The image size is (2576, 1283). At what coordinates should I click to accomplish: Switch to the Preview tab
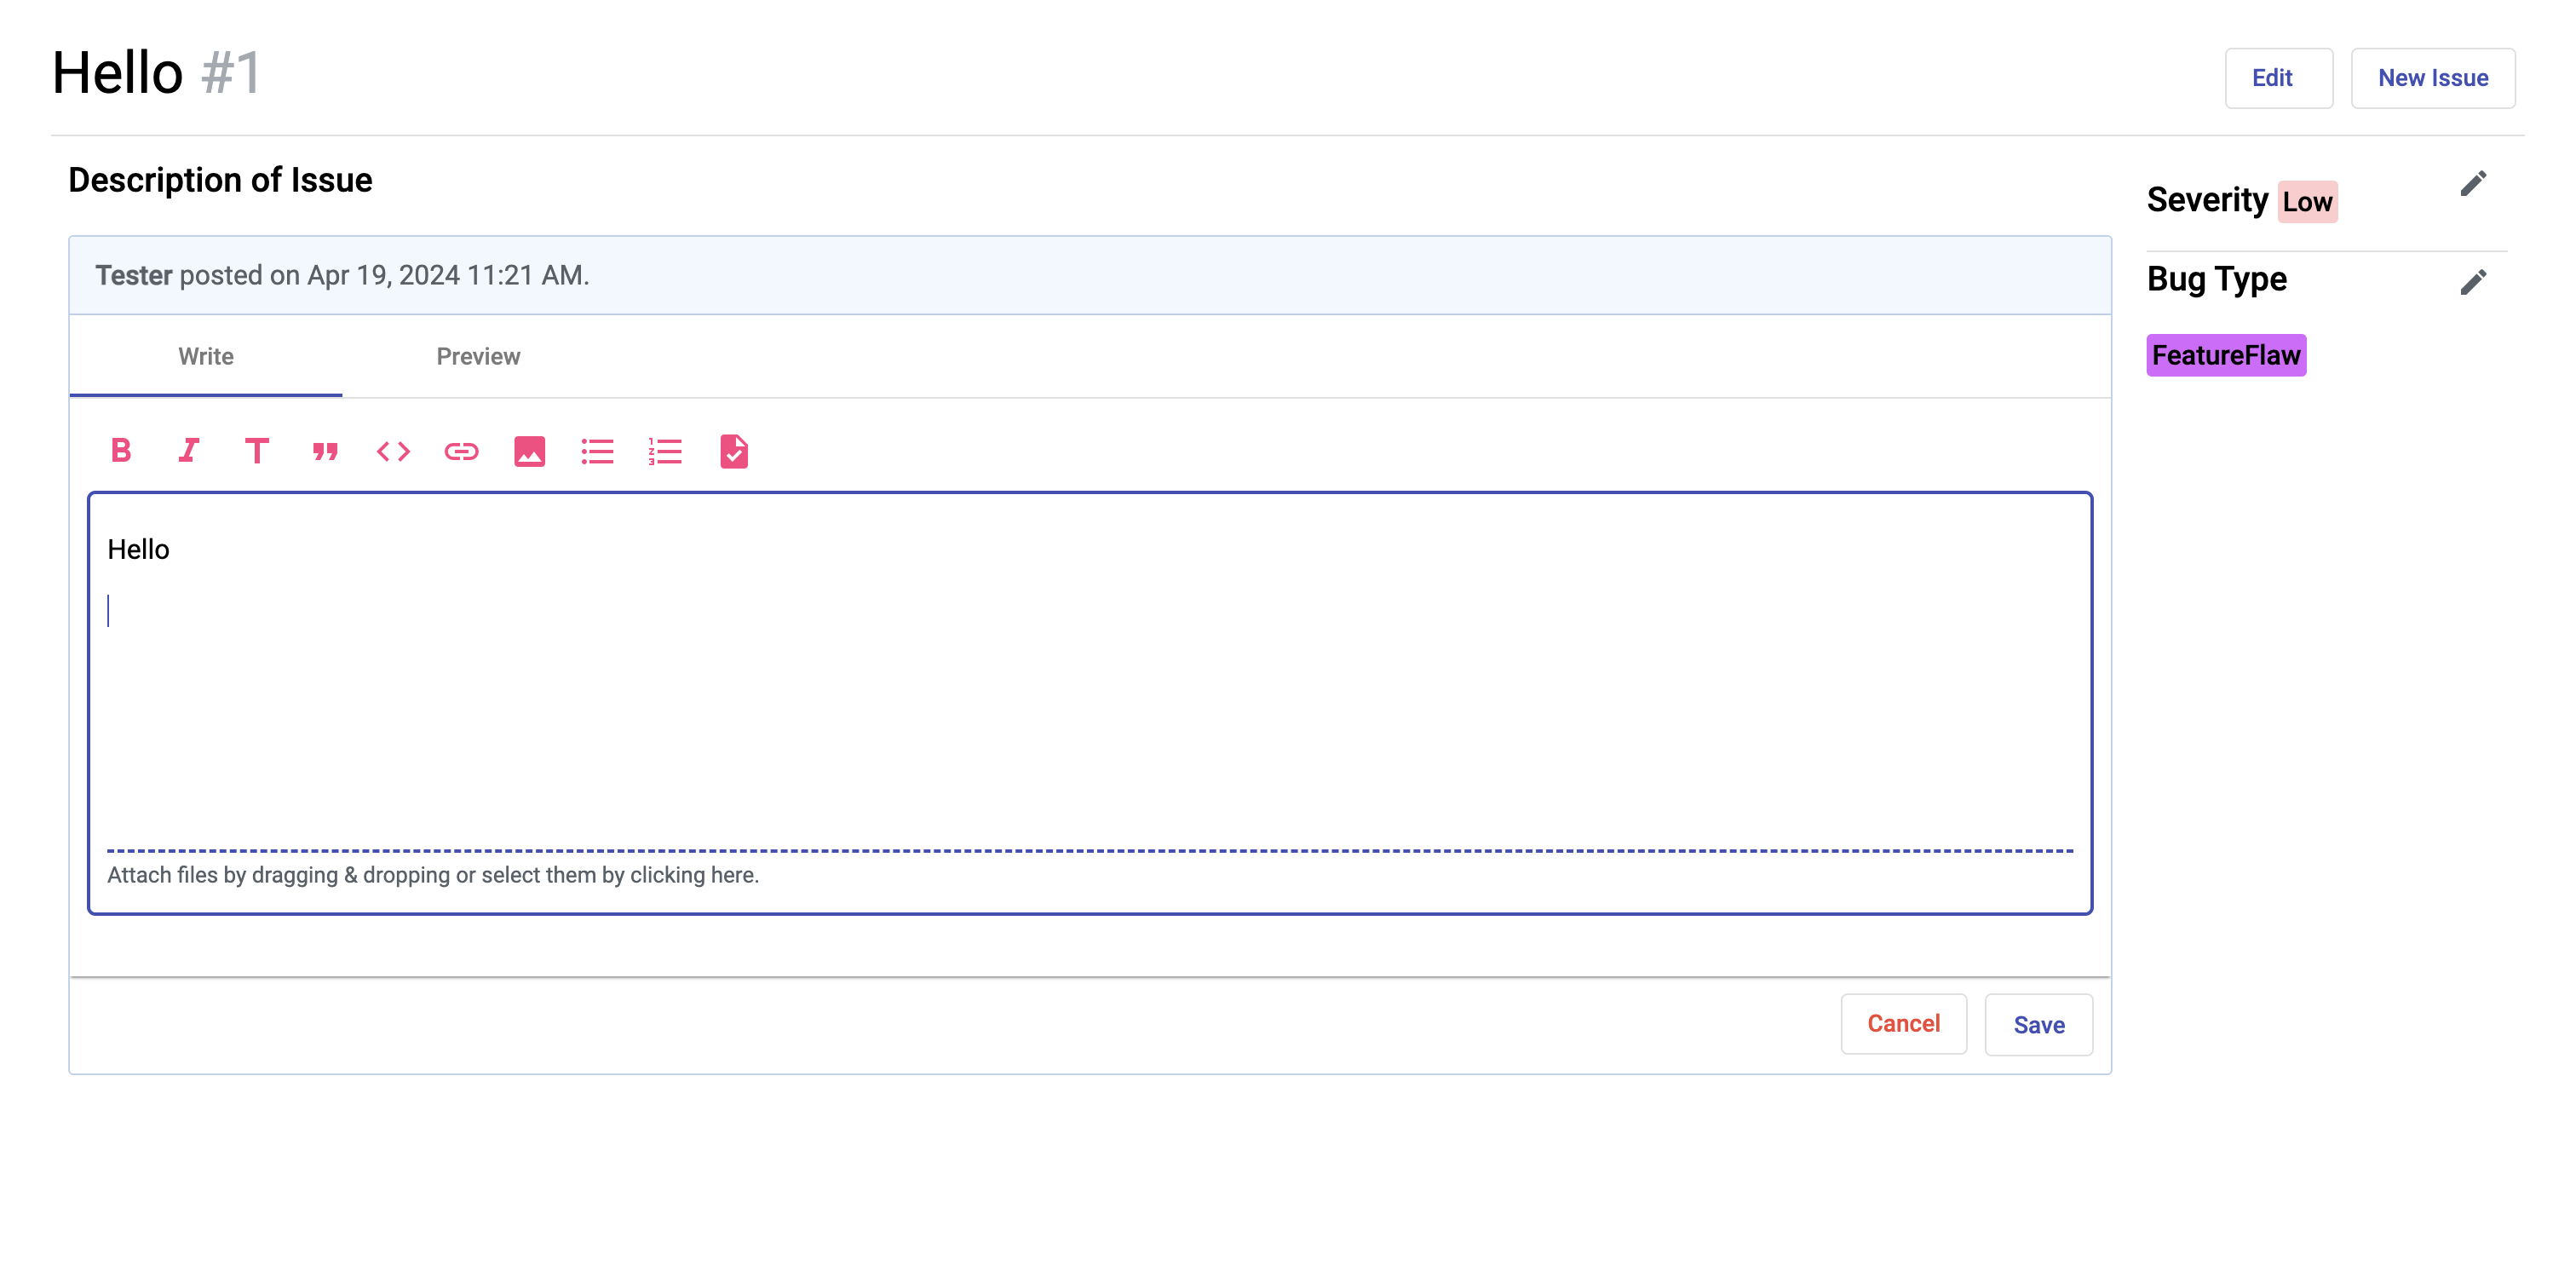(x=478, y=357)
